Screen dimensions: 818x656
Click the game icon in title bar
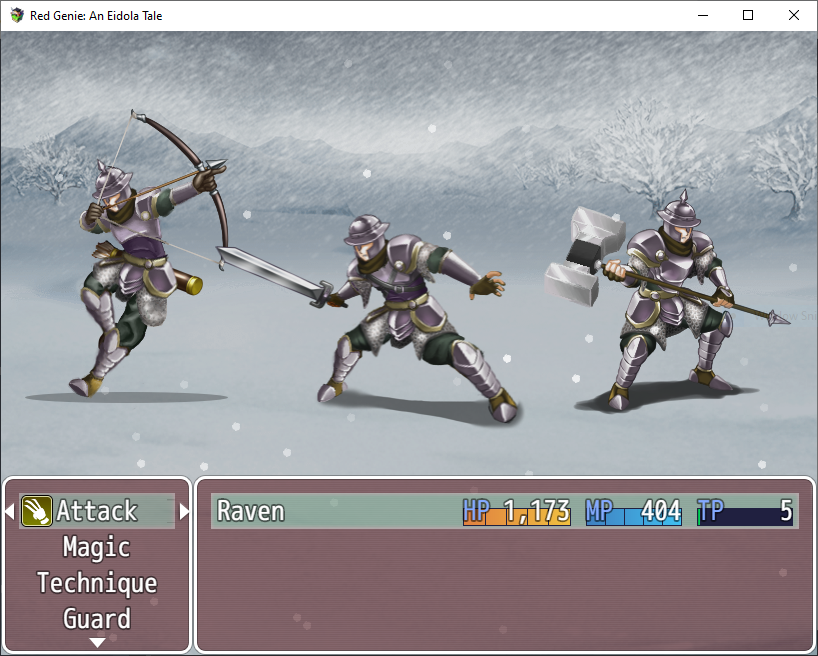[17, 16]
